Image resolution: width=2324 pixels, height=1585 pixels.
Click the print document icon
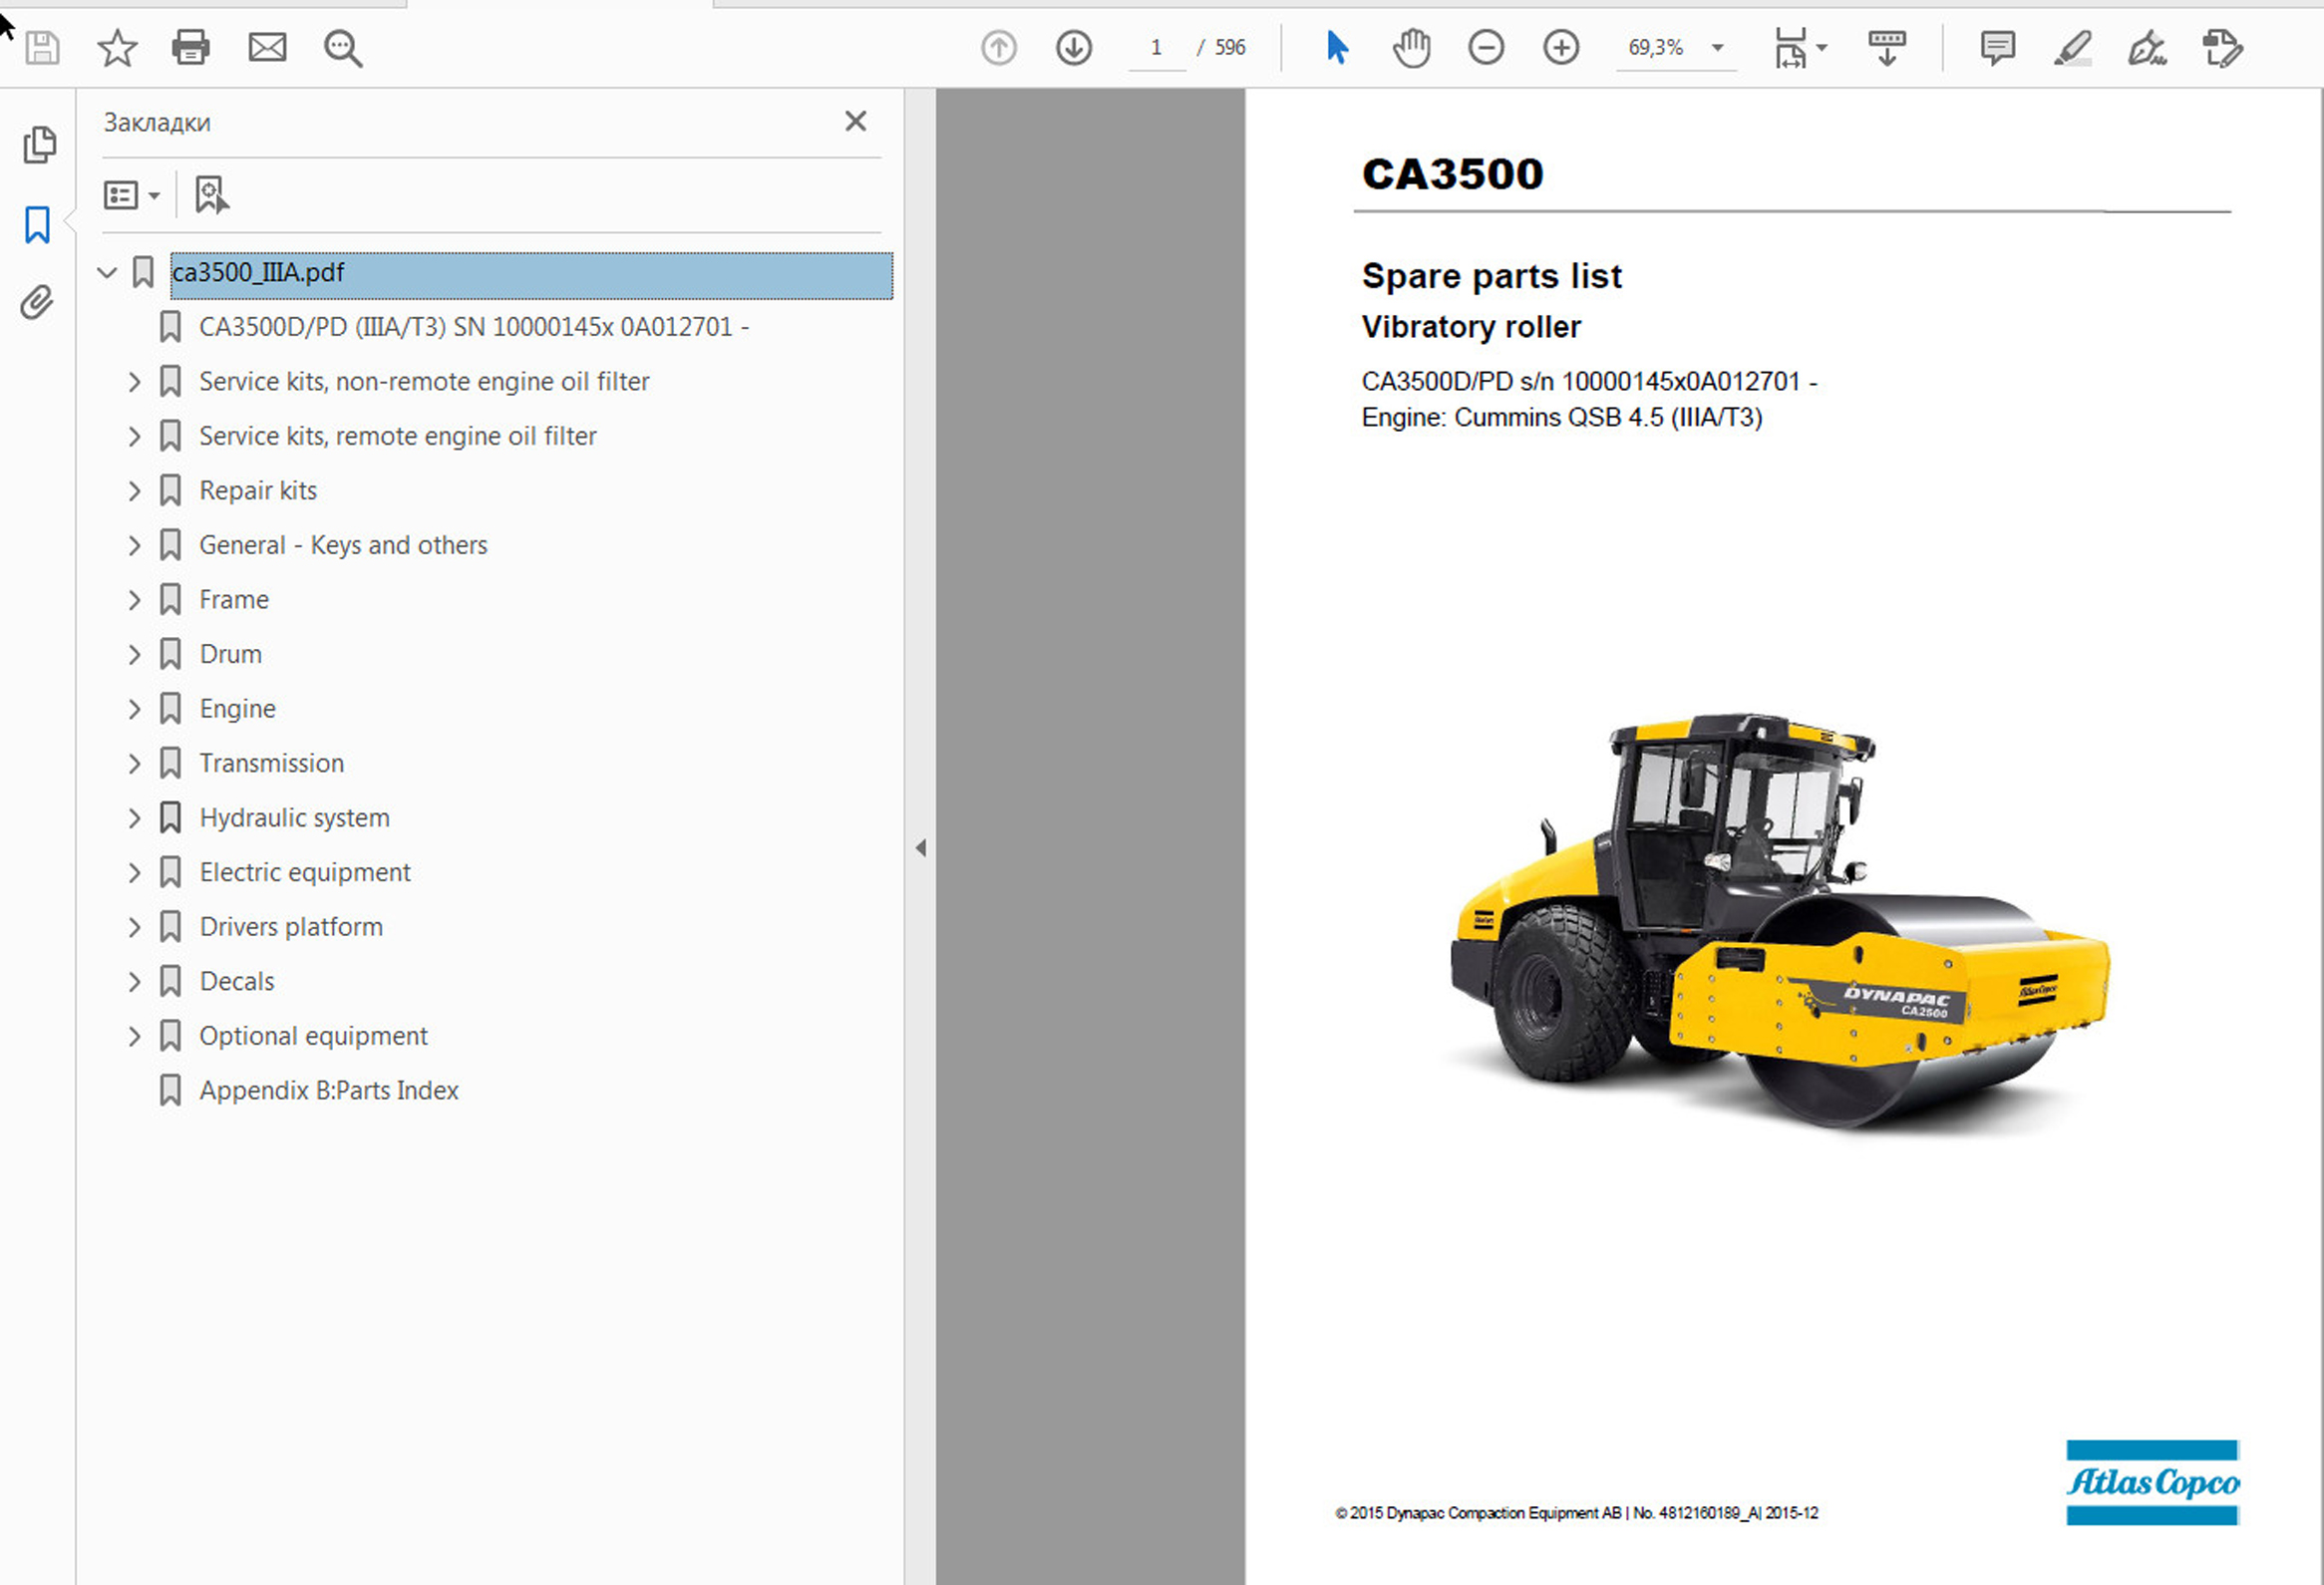point(190,47)
